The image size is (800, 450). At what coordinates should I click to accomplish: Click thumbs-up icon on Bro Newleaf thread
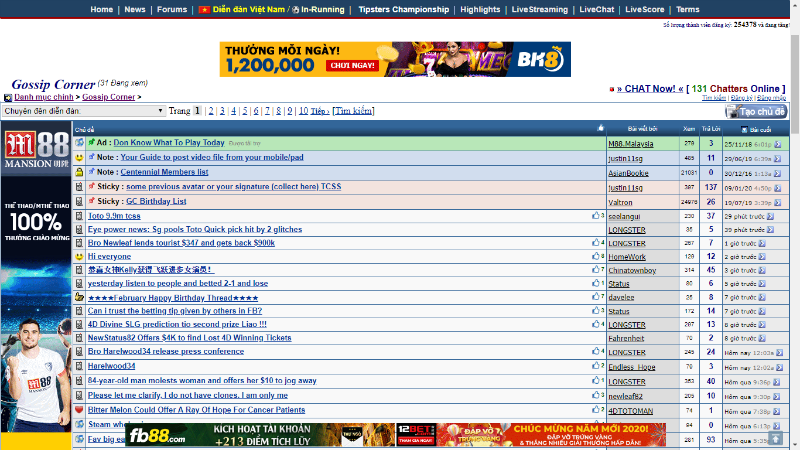tap(595, 243)
